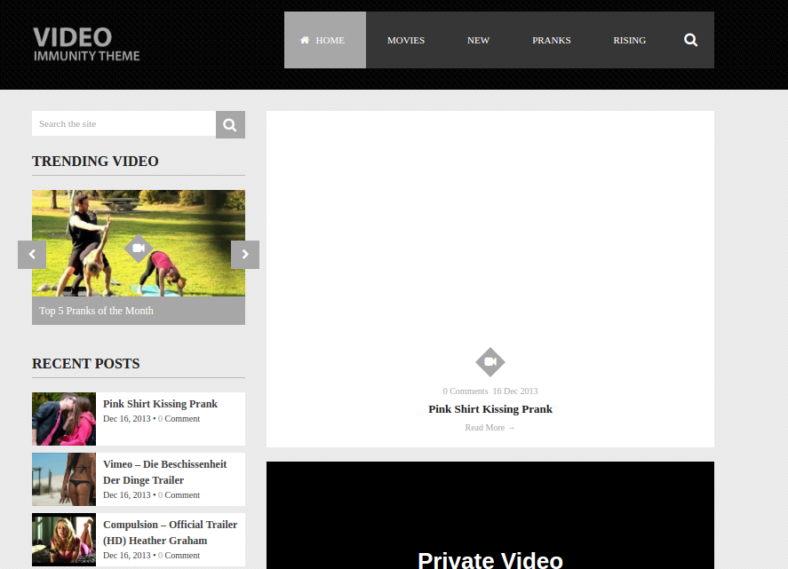Open the Movies menu item
Image resolution: width=788 pixels, height=569 pixels.
(406, 40)
